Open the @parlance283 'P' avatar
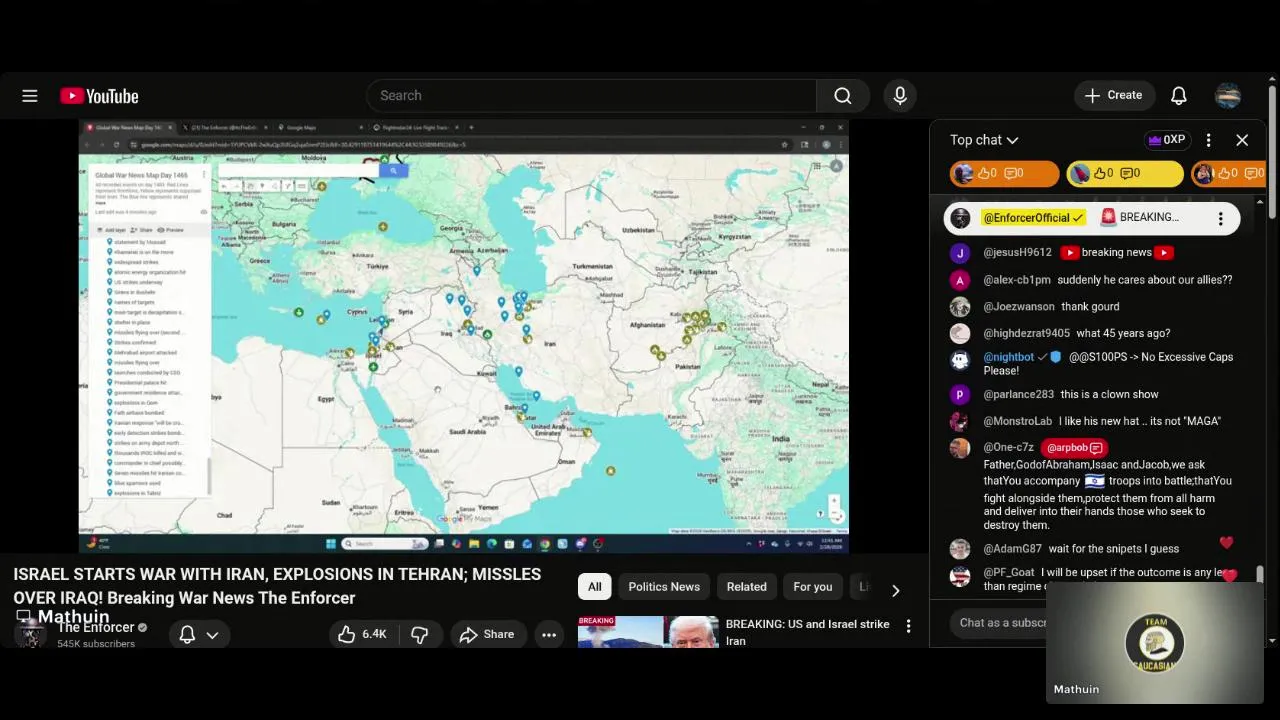 [960, 395]
